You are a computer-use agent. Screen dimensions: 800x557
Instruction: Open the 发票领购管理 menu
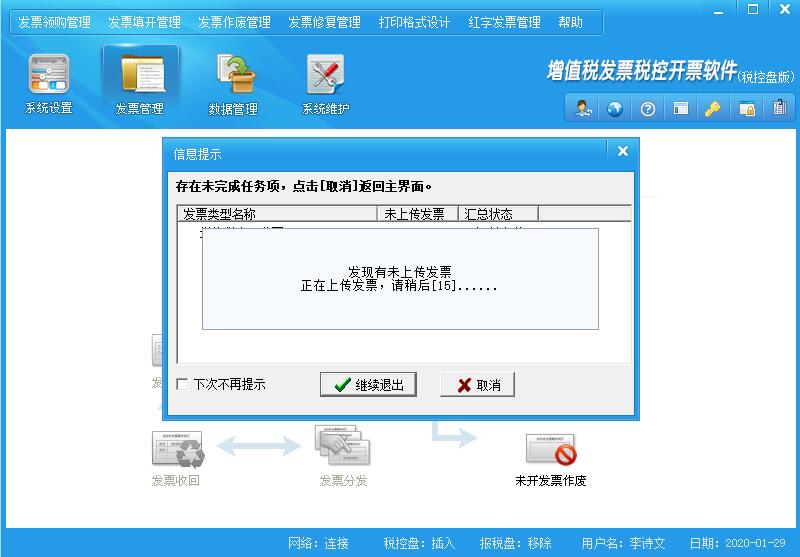pos(54,22)
